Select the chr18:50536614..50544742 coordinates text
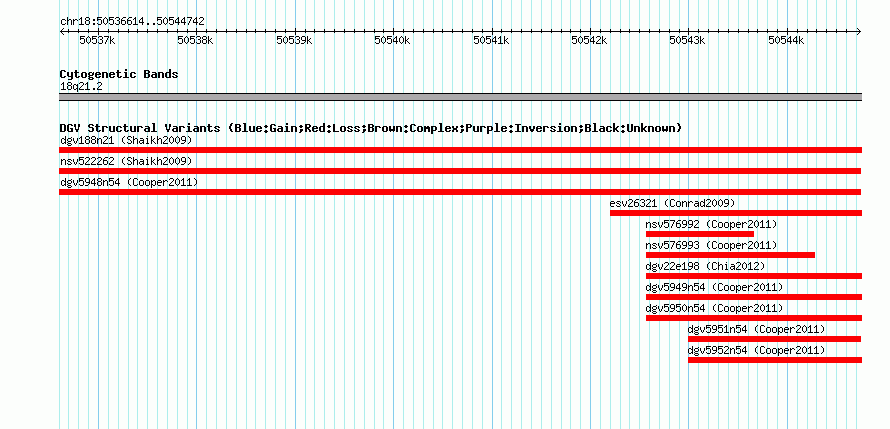This screenshot has height=429, width=890. (x=132, y=22)
